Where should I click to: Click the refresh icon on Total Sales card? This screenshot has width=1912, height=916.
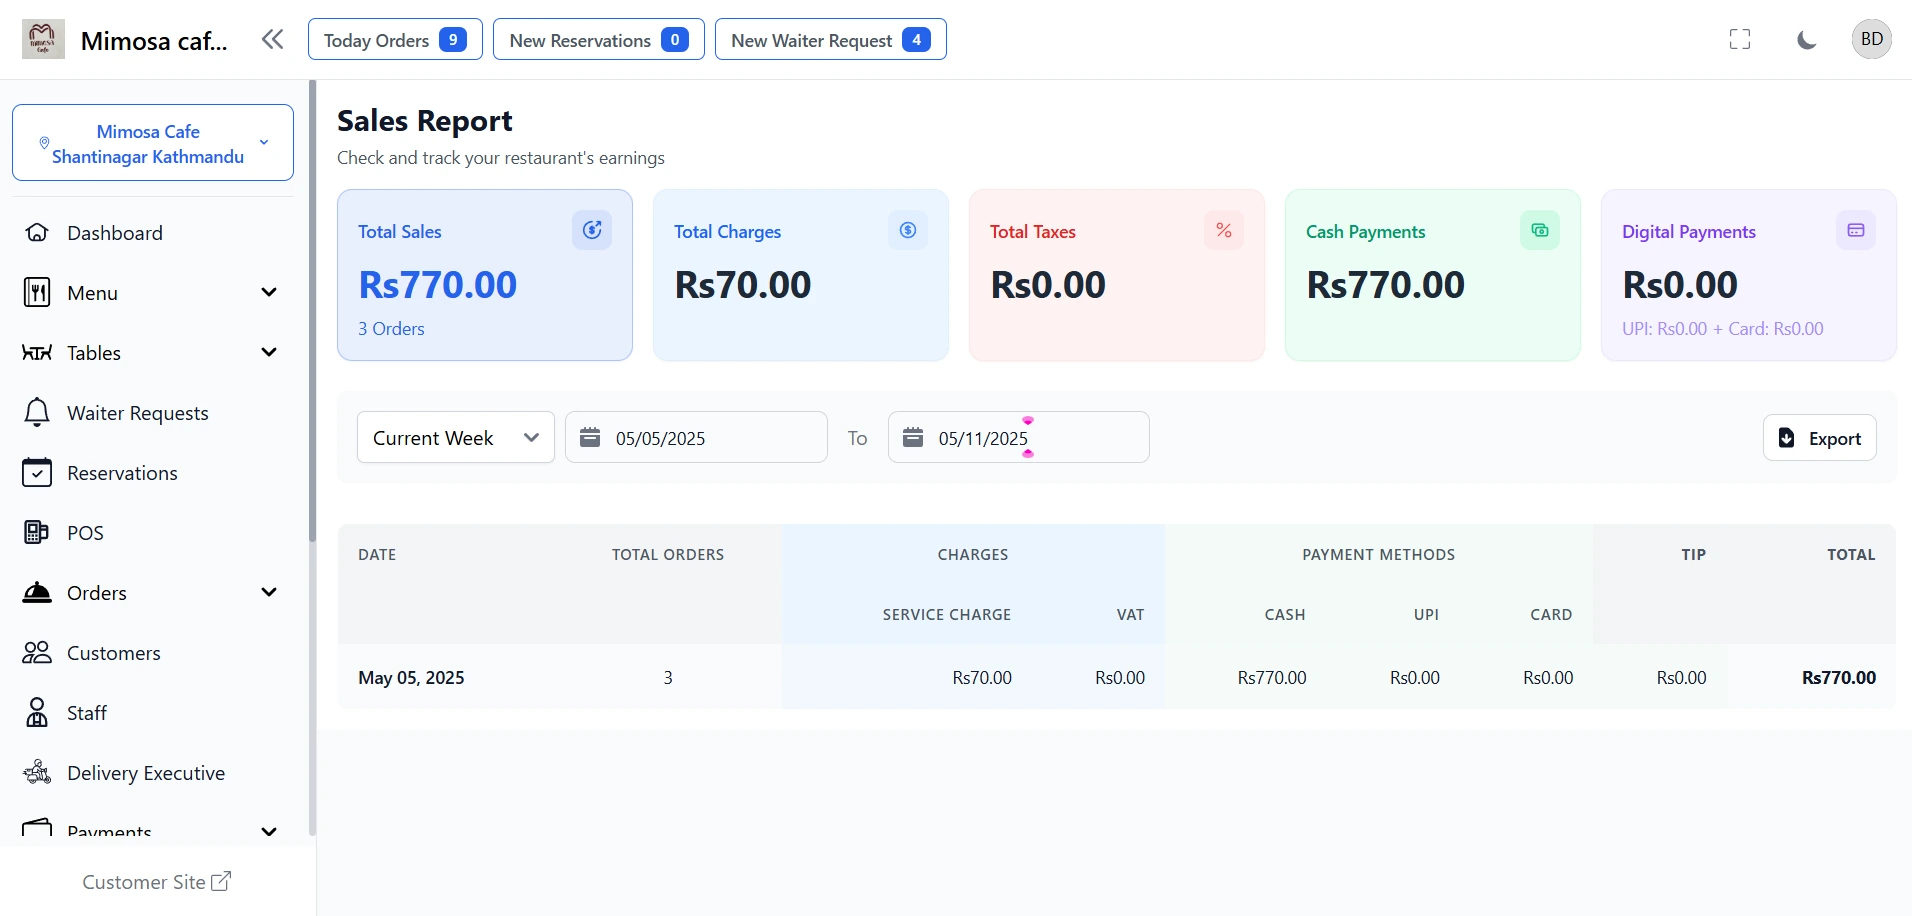point(592,230)
